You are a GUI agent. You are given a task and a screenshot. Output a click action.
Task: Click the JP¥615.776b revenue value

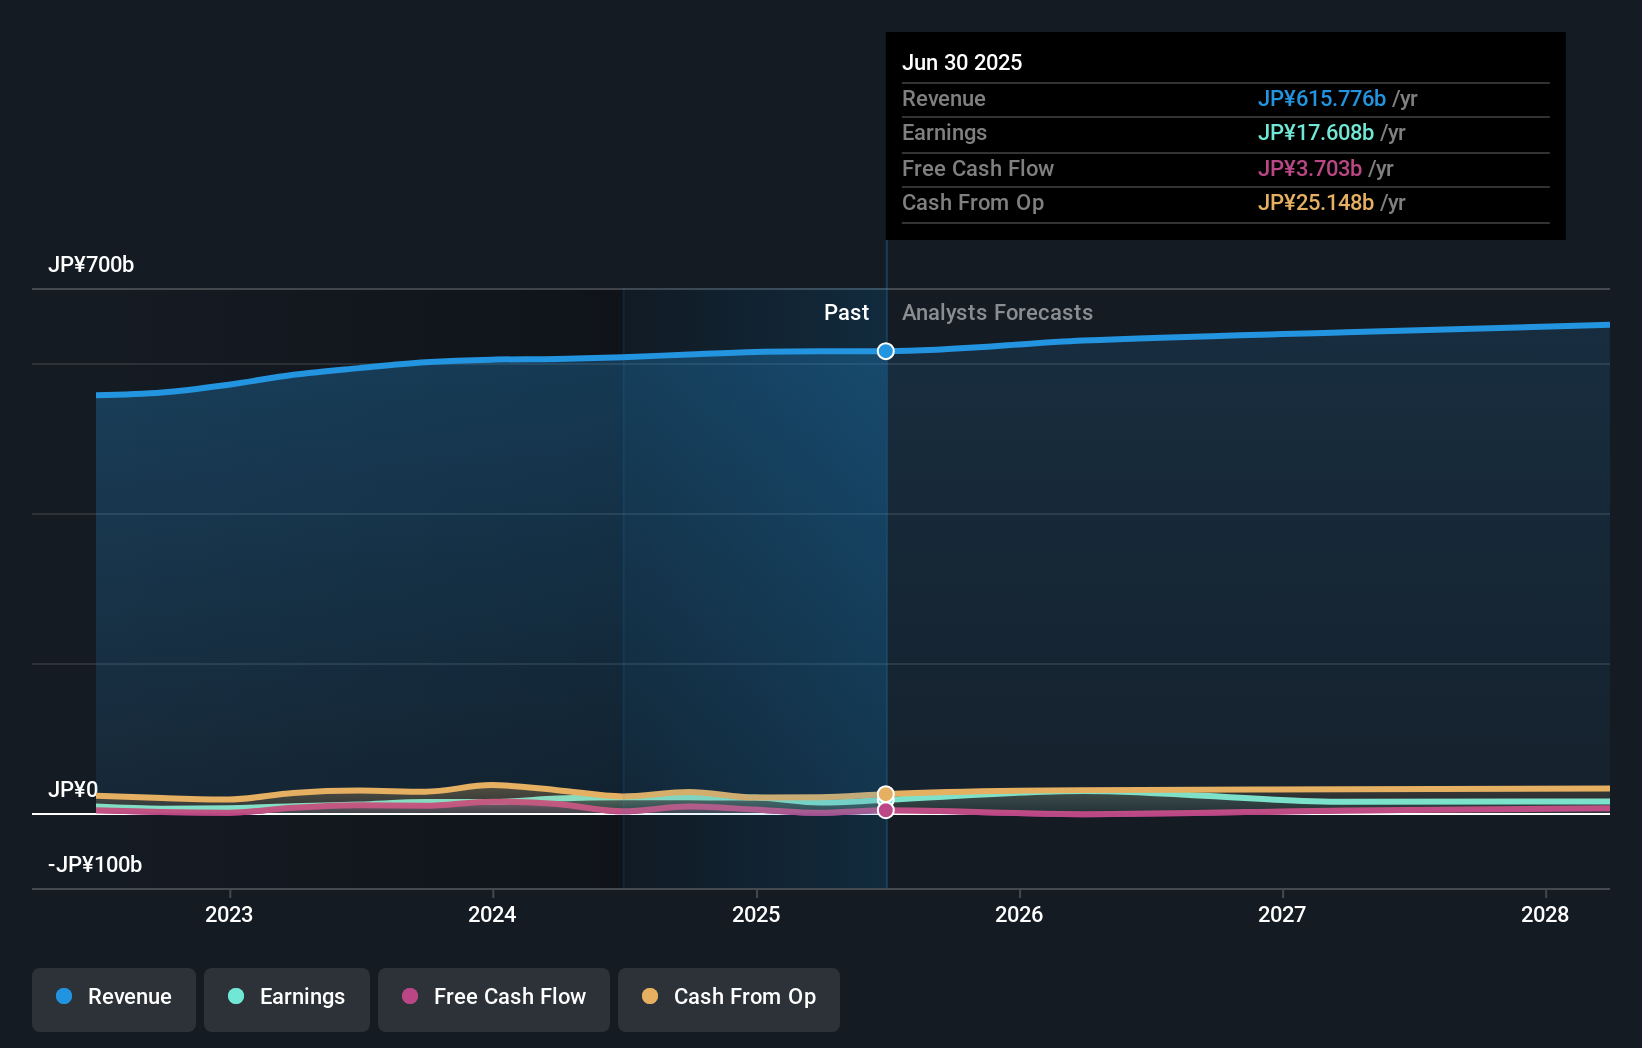pos(1322,99)
